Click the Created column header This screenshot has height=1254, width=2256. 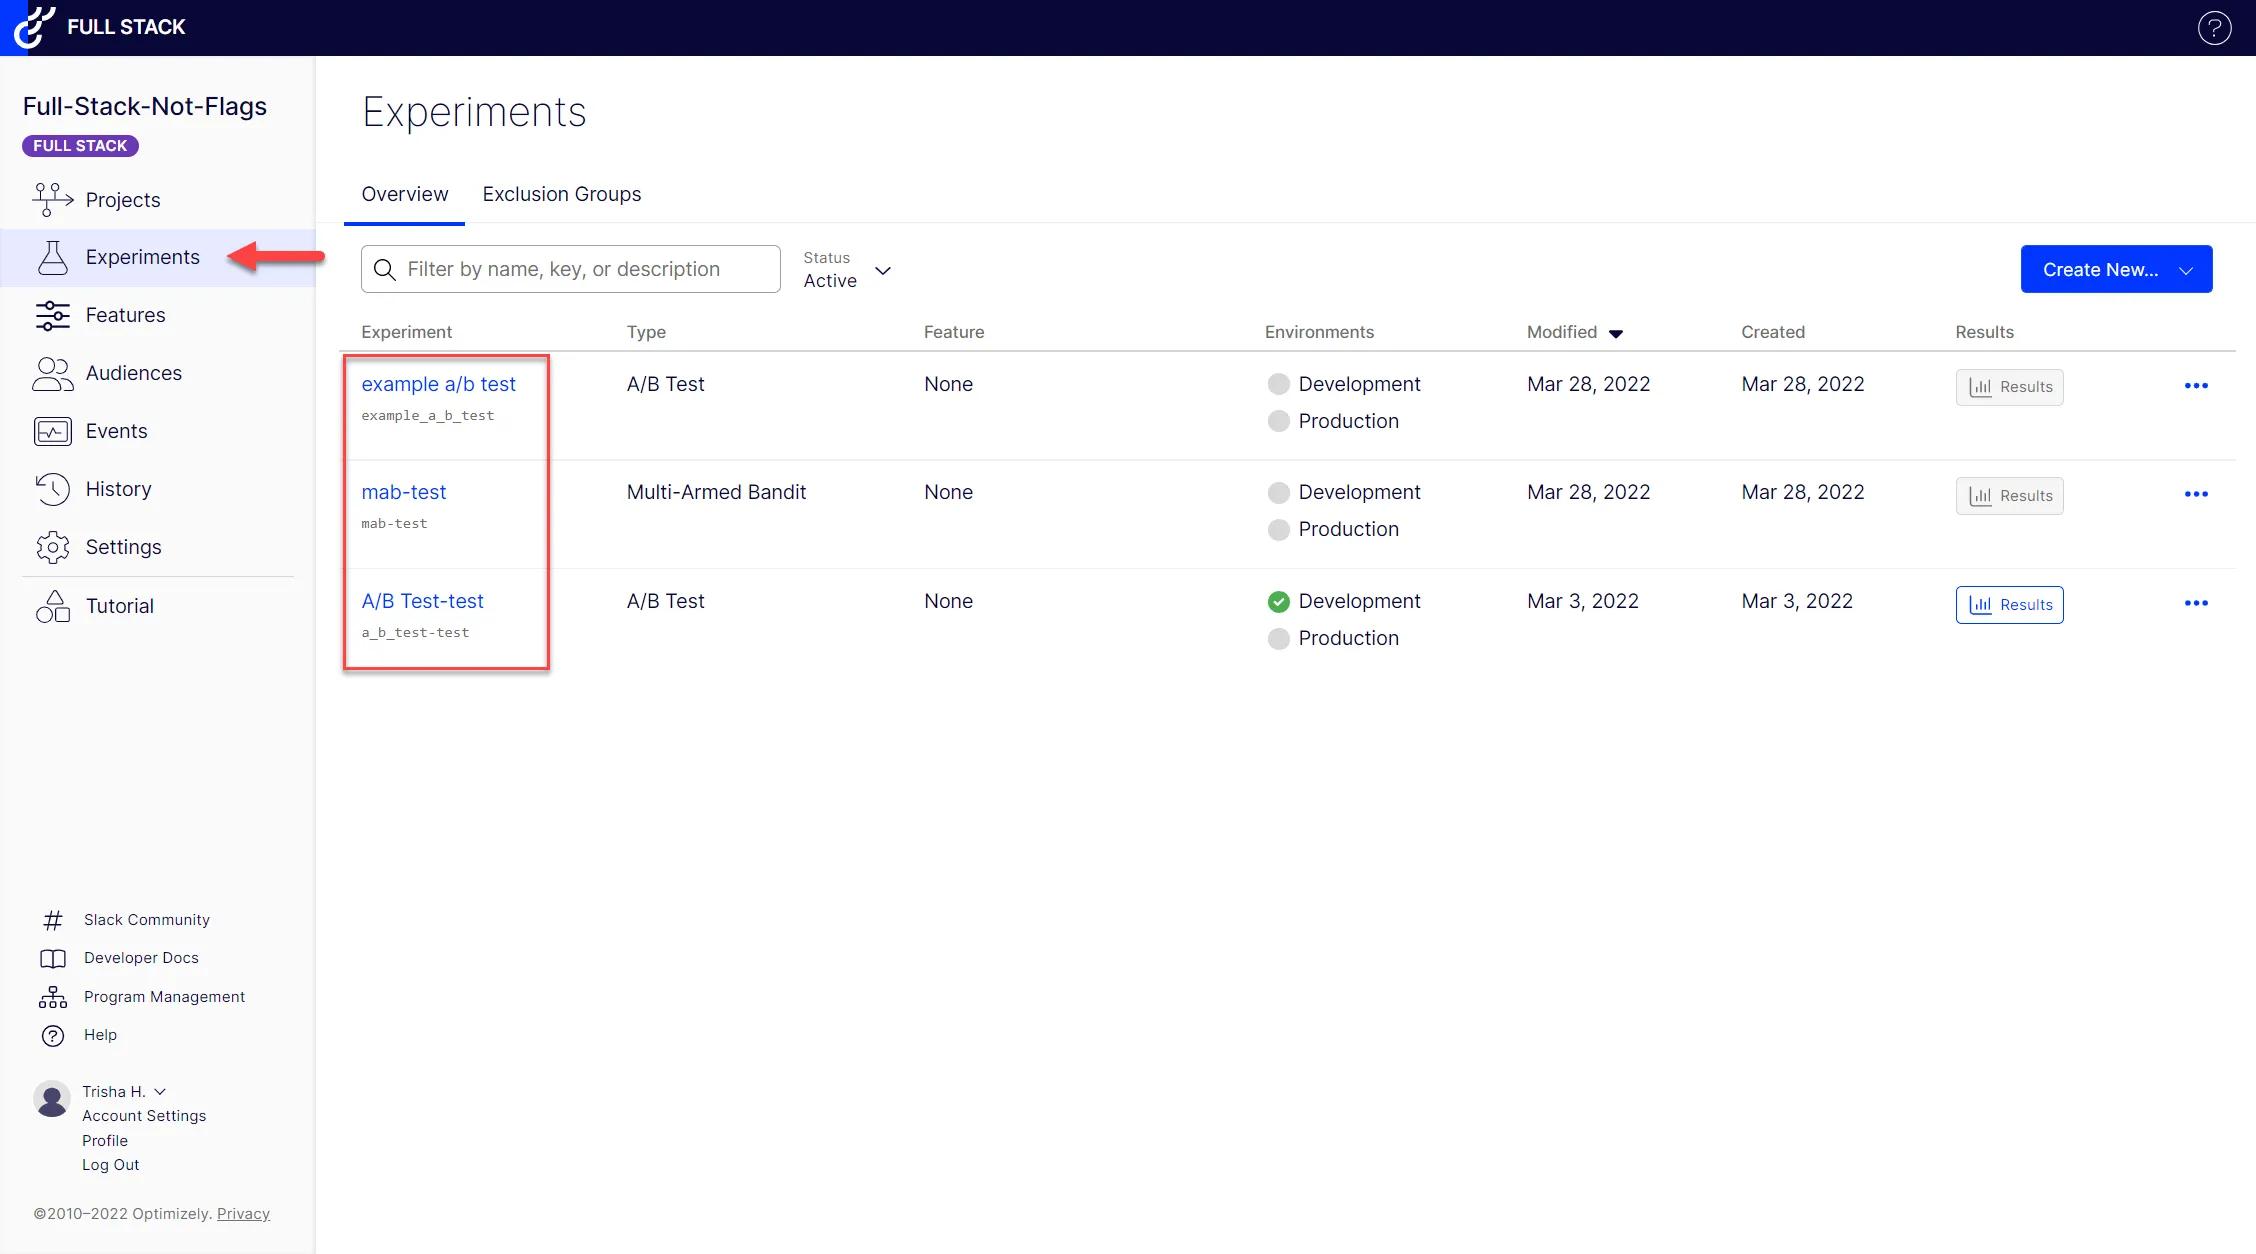(x=1773, y=332)
